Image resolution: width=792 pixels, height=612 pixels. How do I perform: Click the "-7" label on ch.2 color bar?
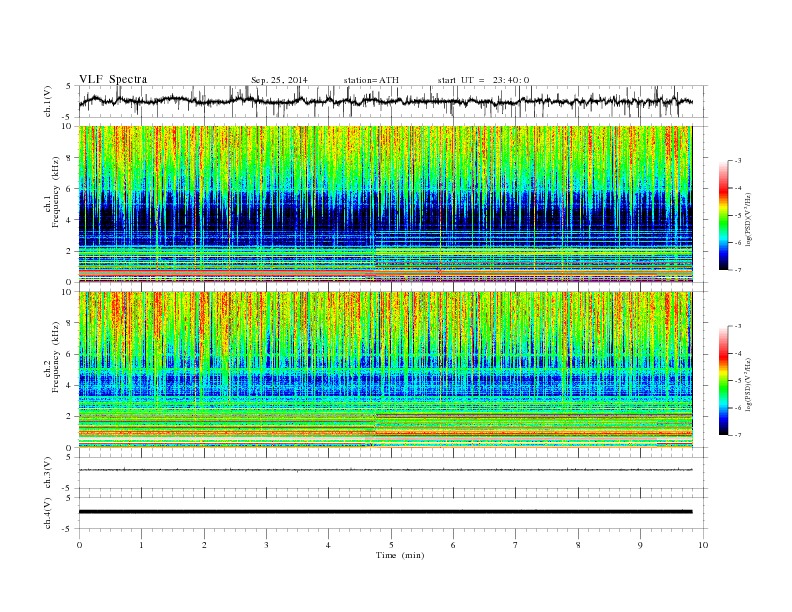point(737,435)
